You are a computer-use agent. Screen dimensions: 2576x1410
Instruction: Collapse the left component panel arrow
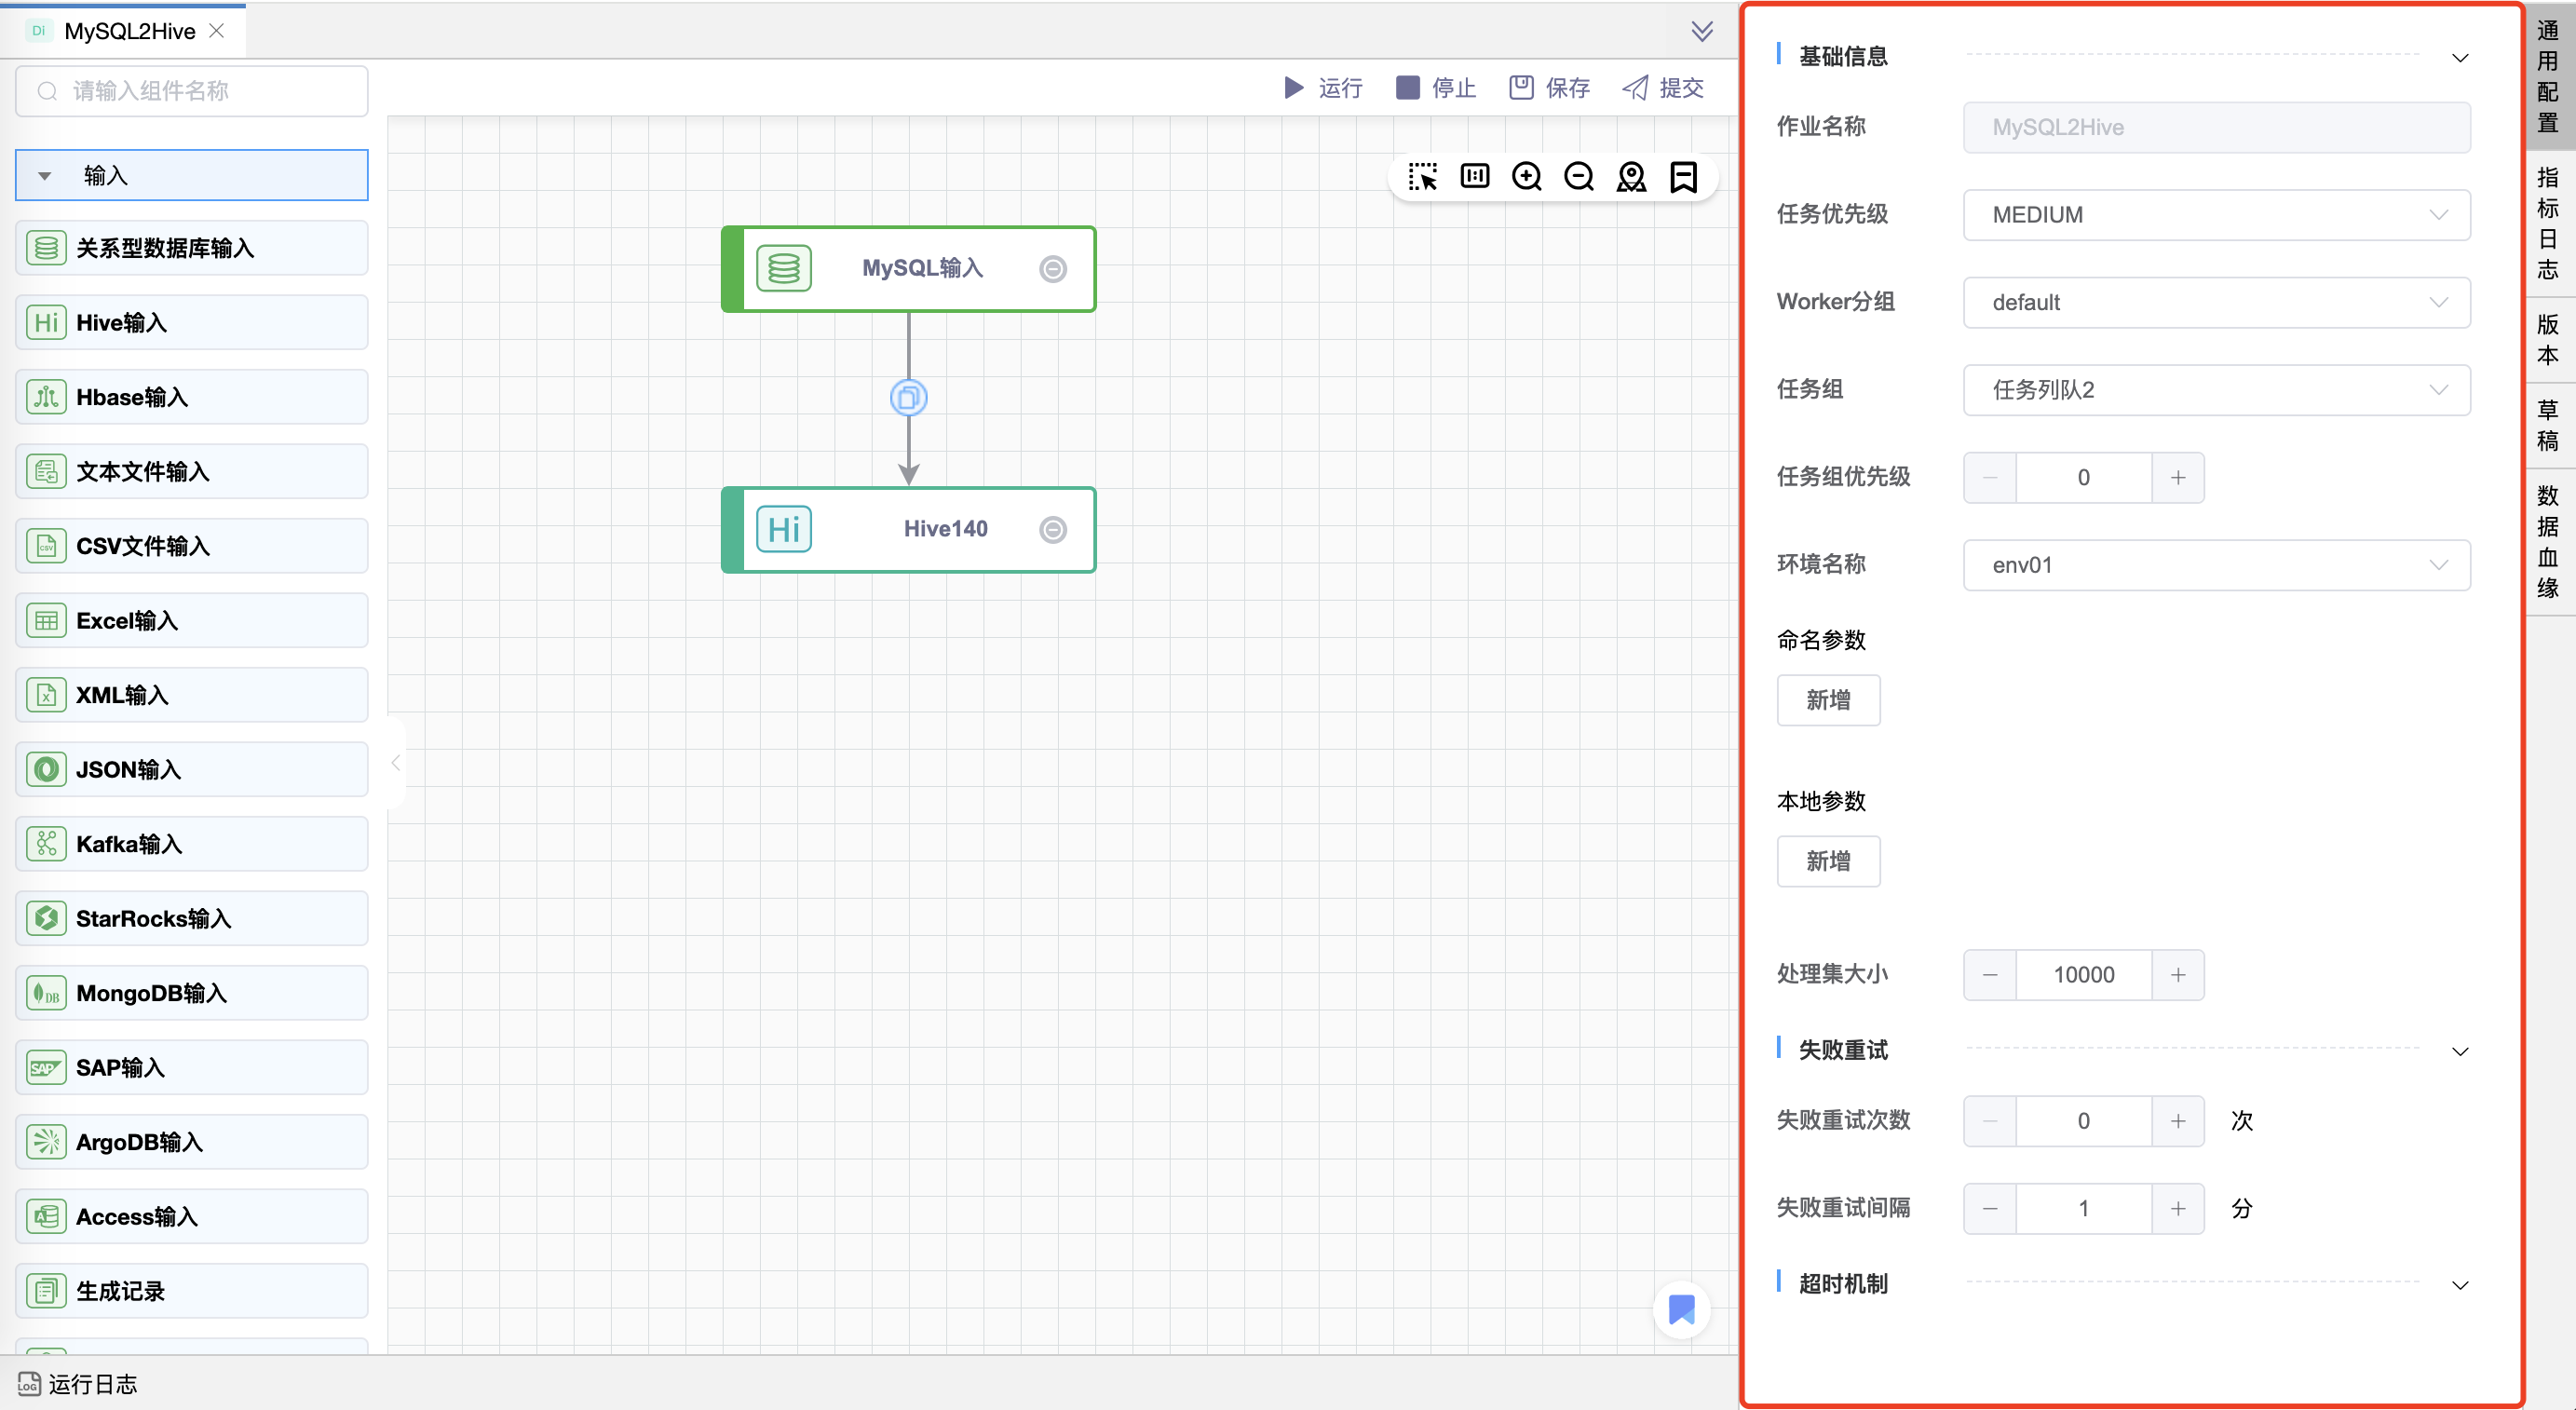(x=396, y=763)
